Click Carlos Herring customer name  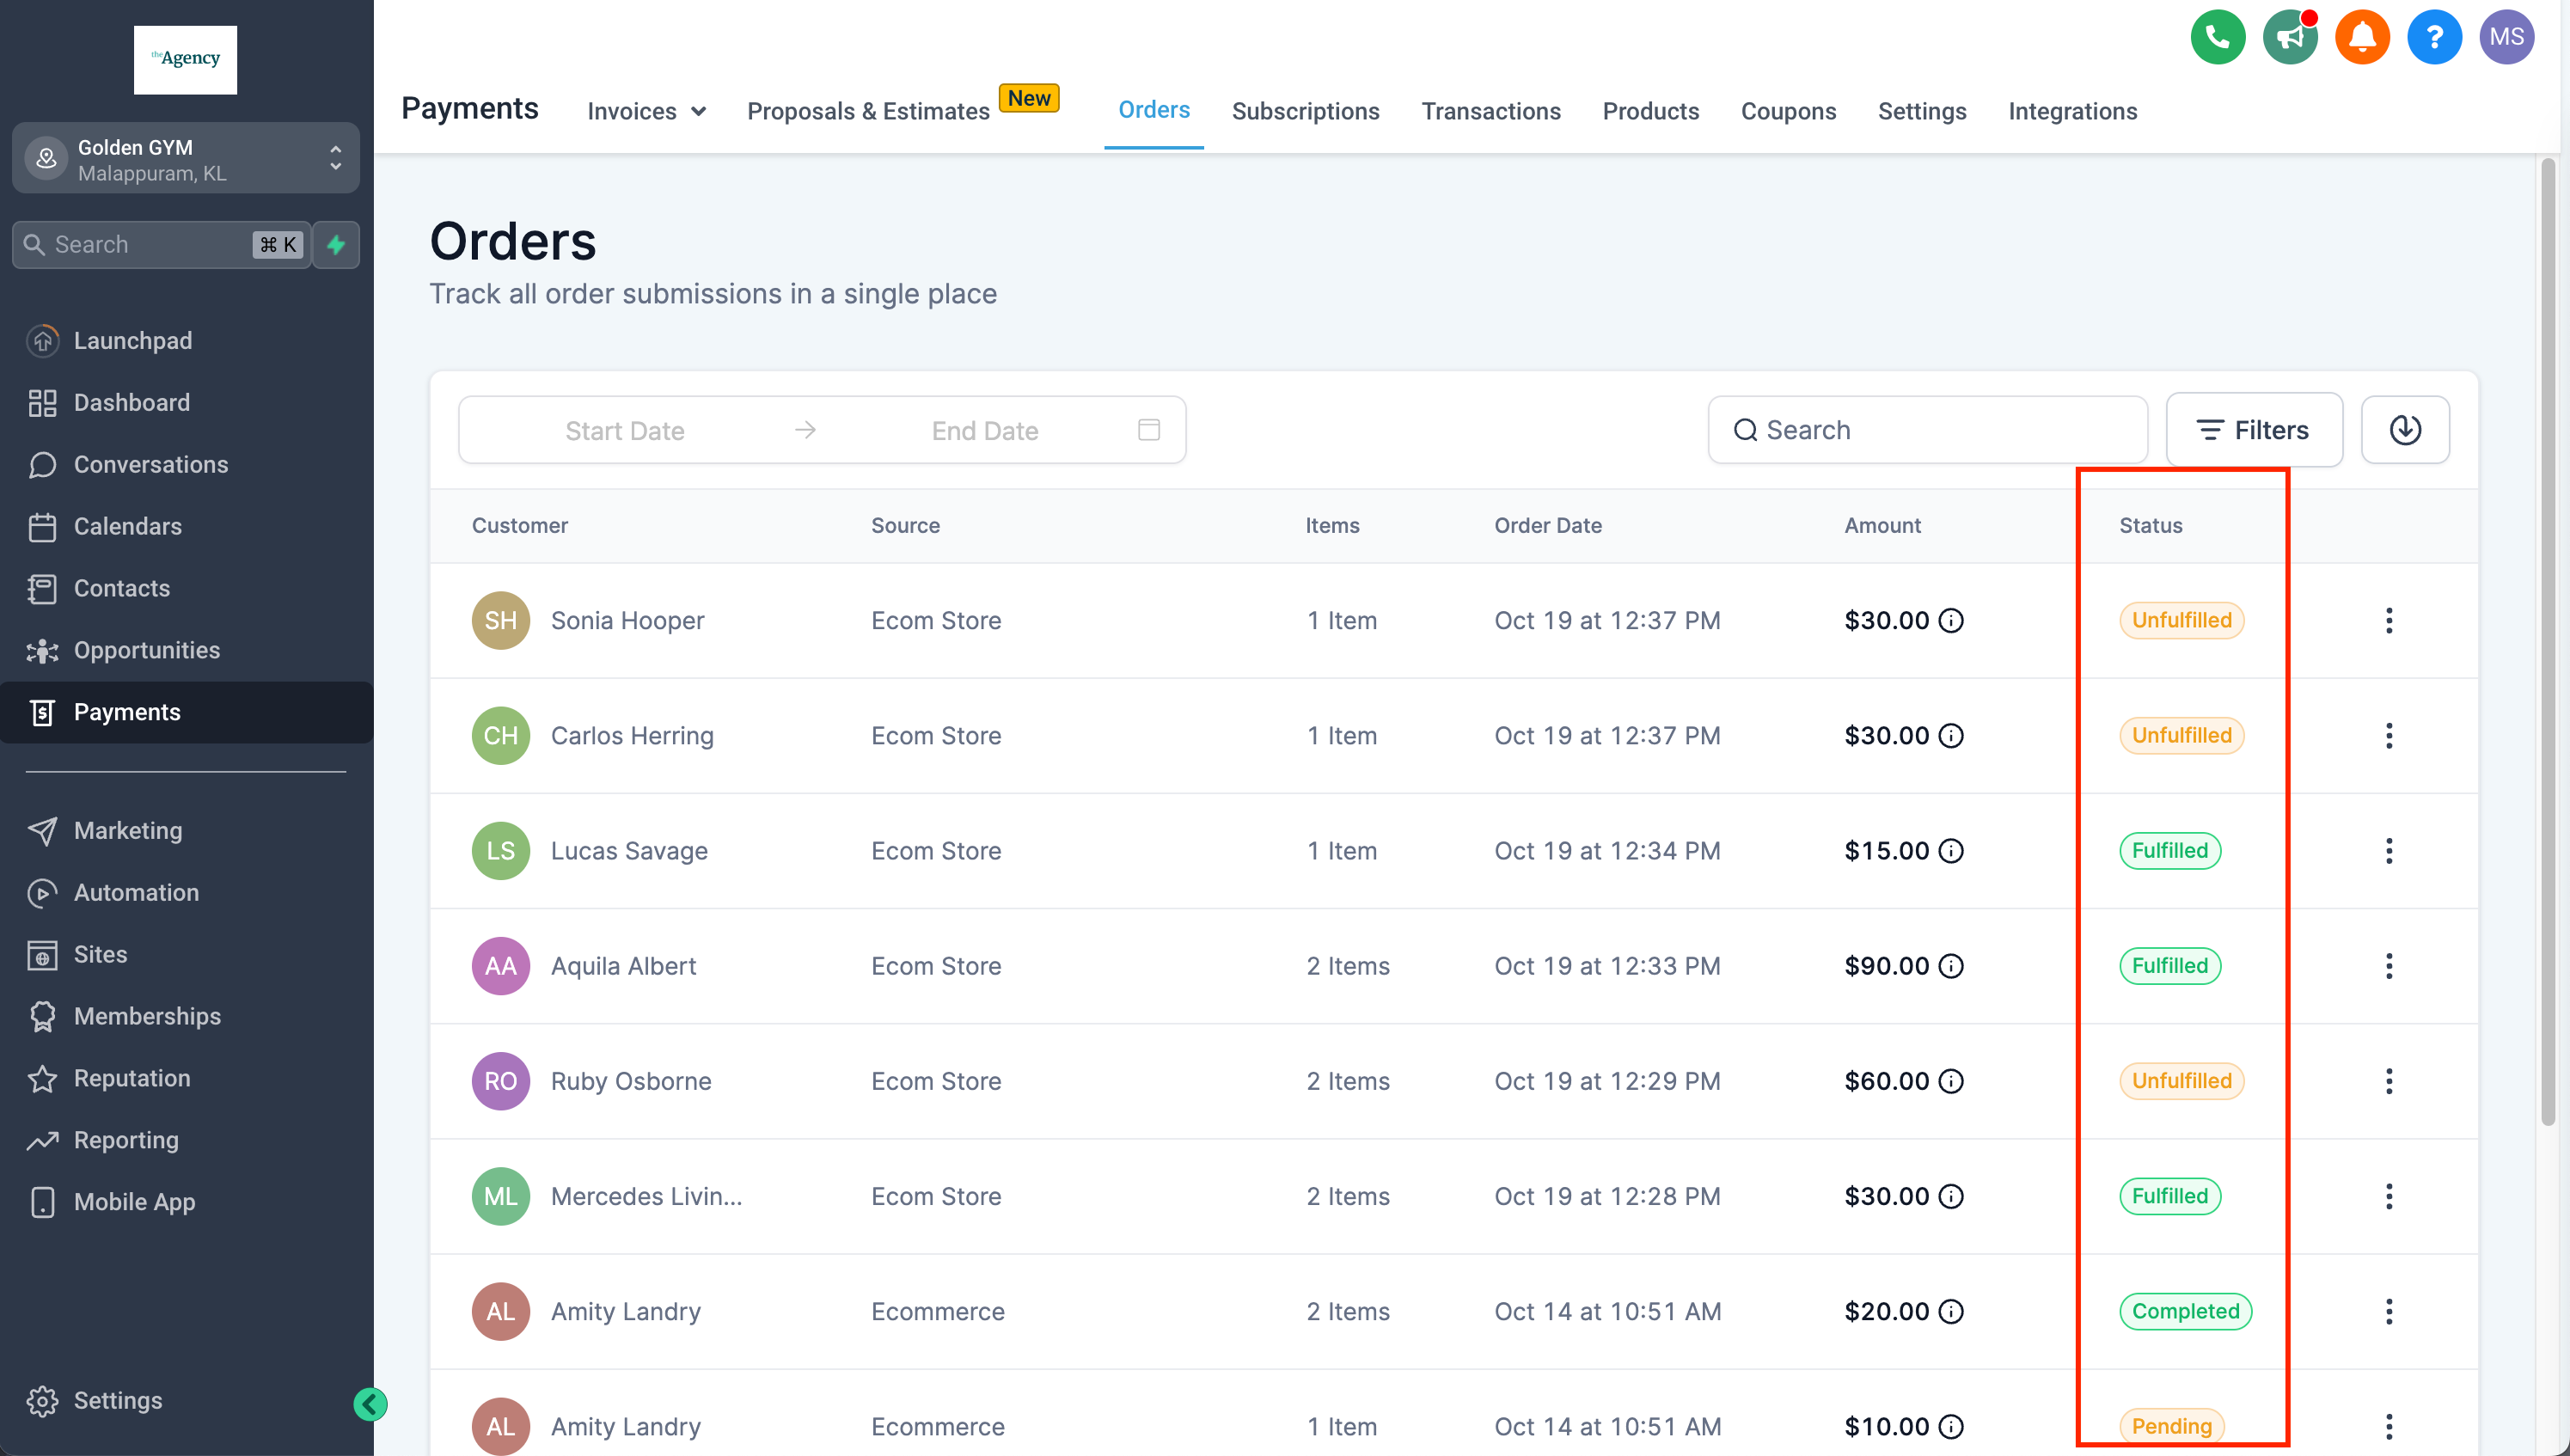(x=632, y=736)
